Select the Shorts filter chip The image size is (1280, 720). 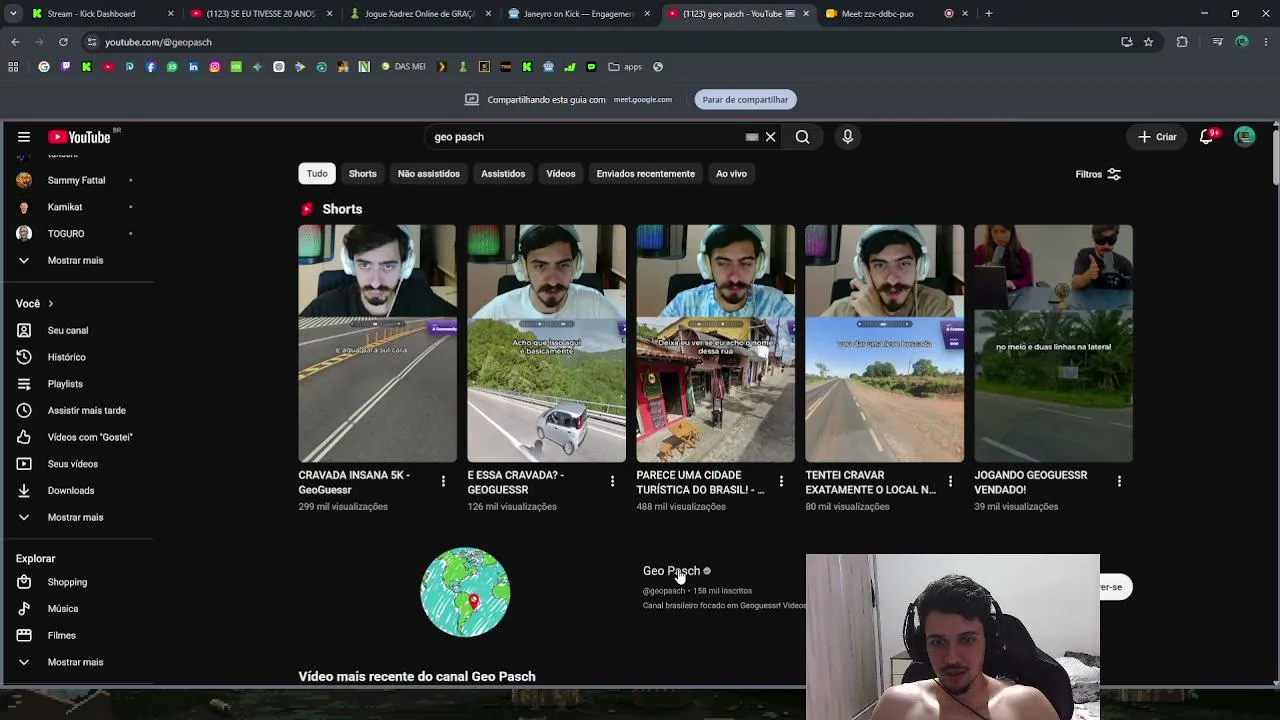[363, 174]
